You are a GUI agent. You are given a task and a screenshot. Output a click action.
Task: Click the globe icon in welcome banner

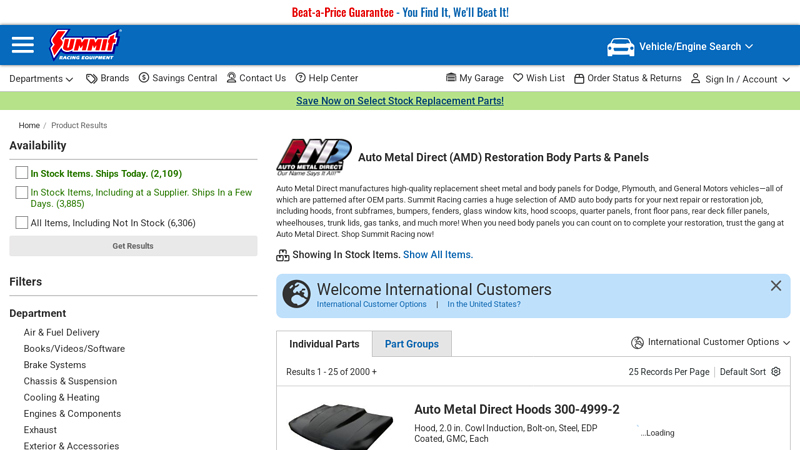point(296,294)
